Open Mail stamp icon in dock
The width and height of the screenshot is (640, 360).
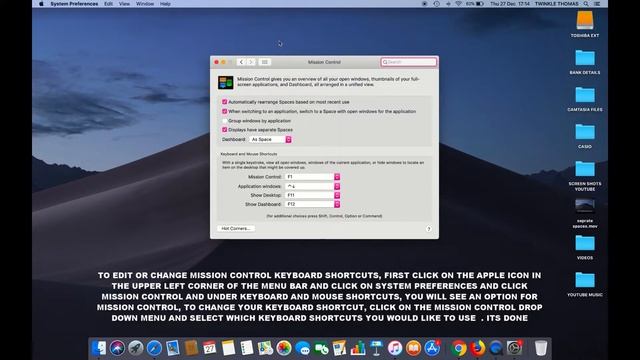tap(173, 348)
